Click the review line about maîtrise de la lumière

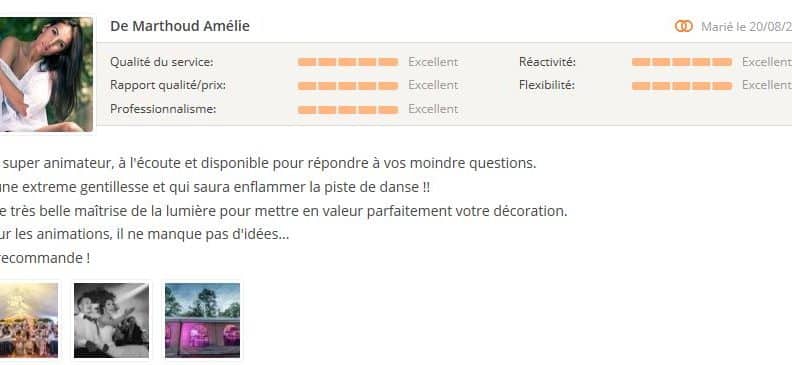[x=283, y=211]
